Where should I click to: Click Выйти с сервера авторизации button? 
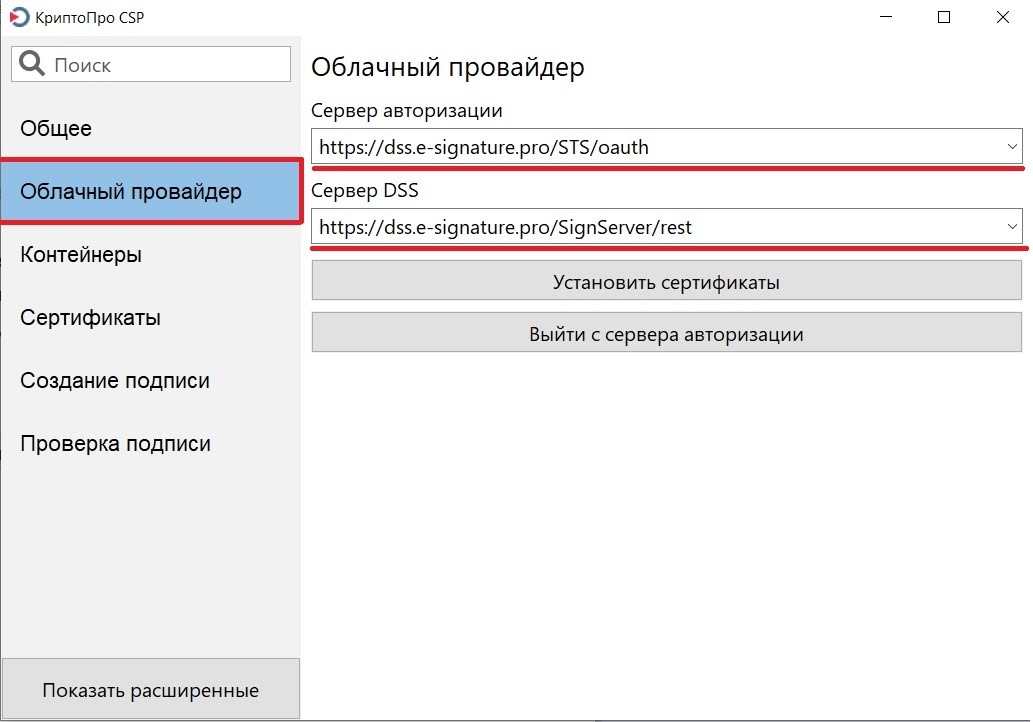(x=667, y=333)
